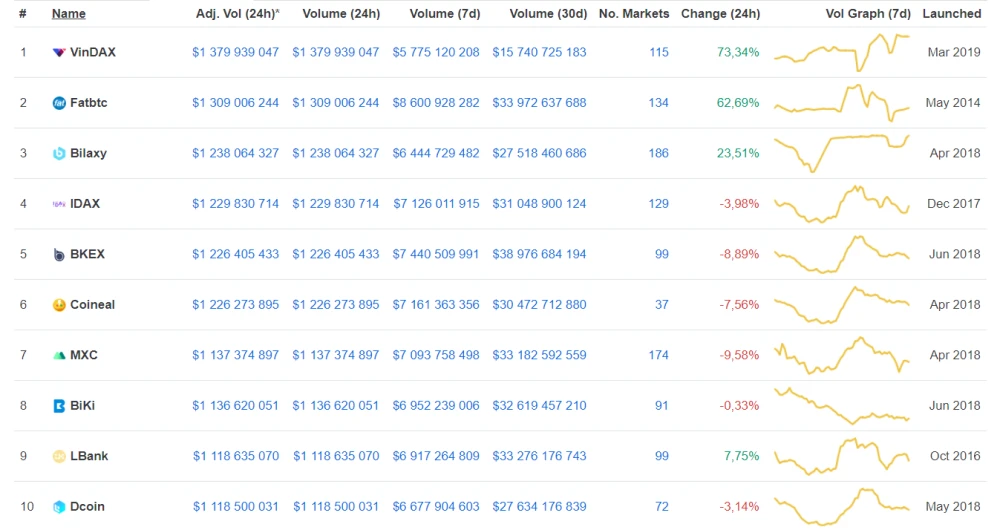Click the Fatbtc exchange logo icon

tap(59, 103)
